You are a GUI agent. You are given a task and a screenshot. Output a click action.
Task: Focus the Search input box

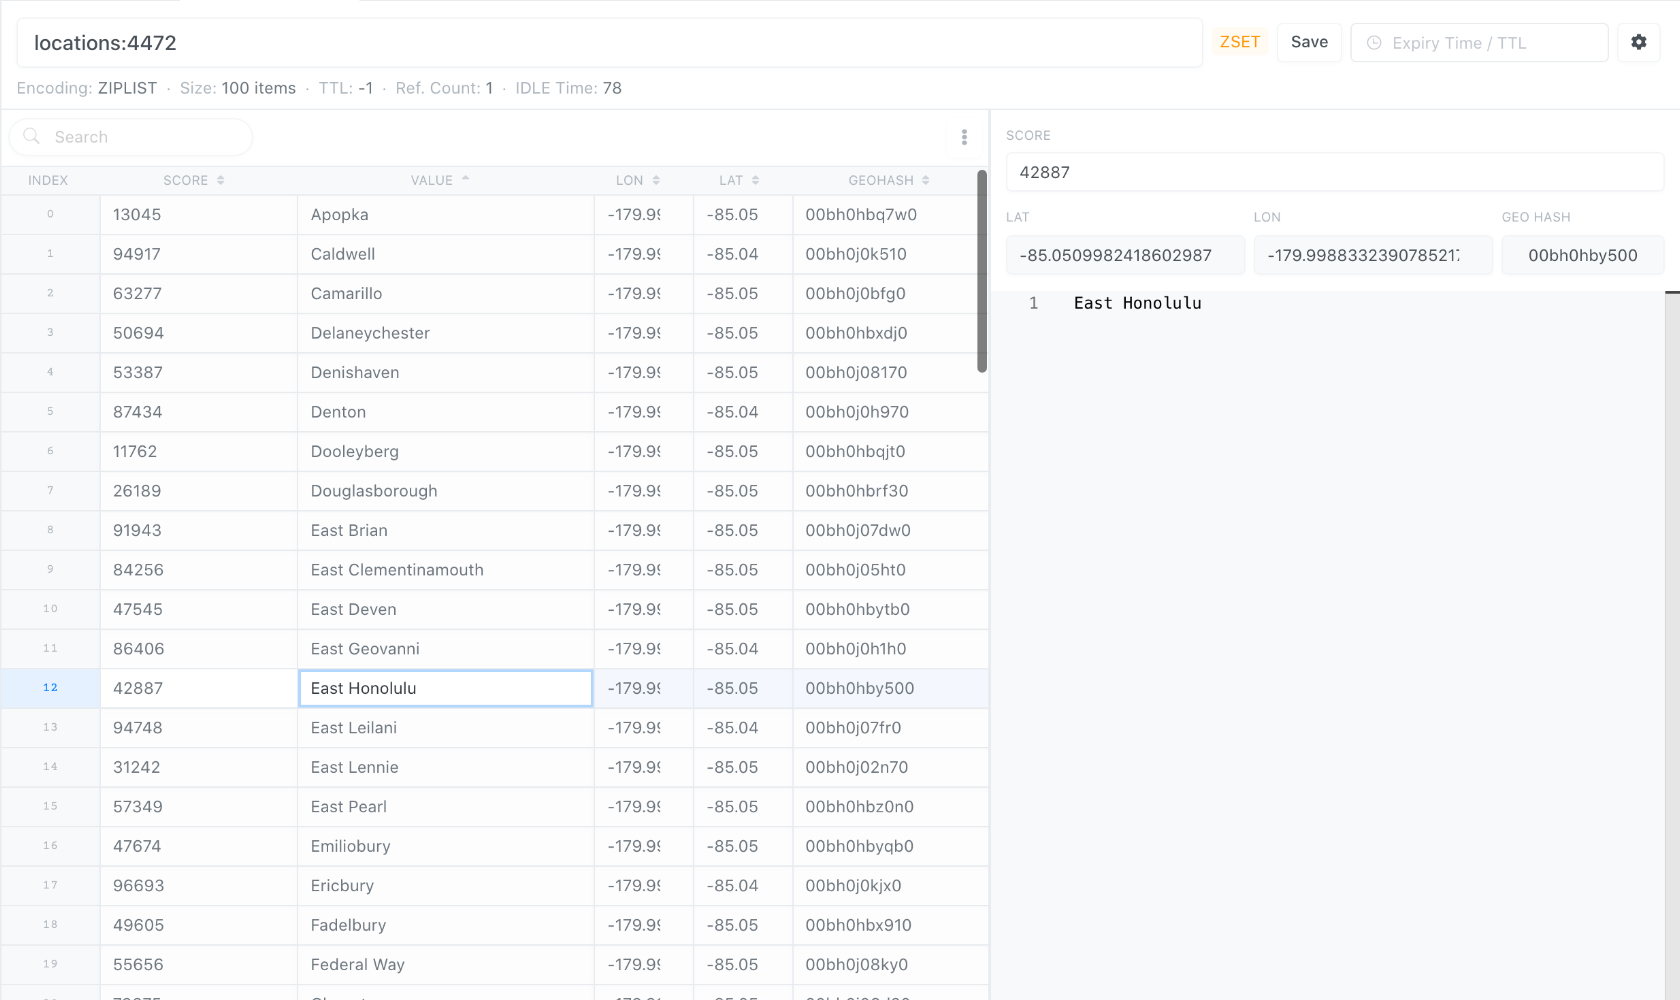145,137
